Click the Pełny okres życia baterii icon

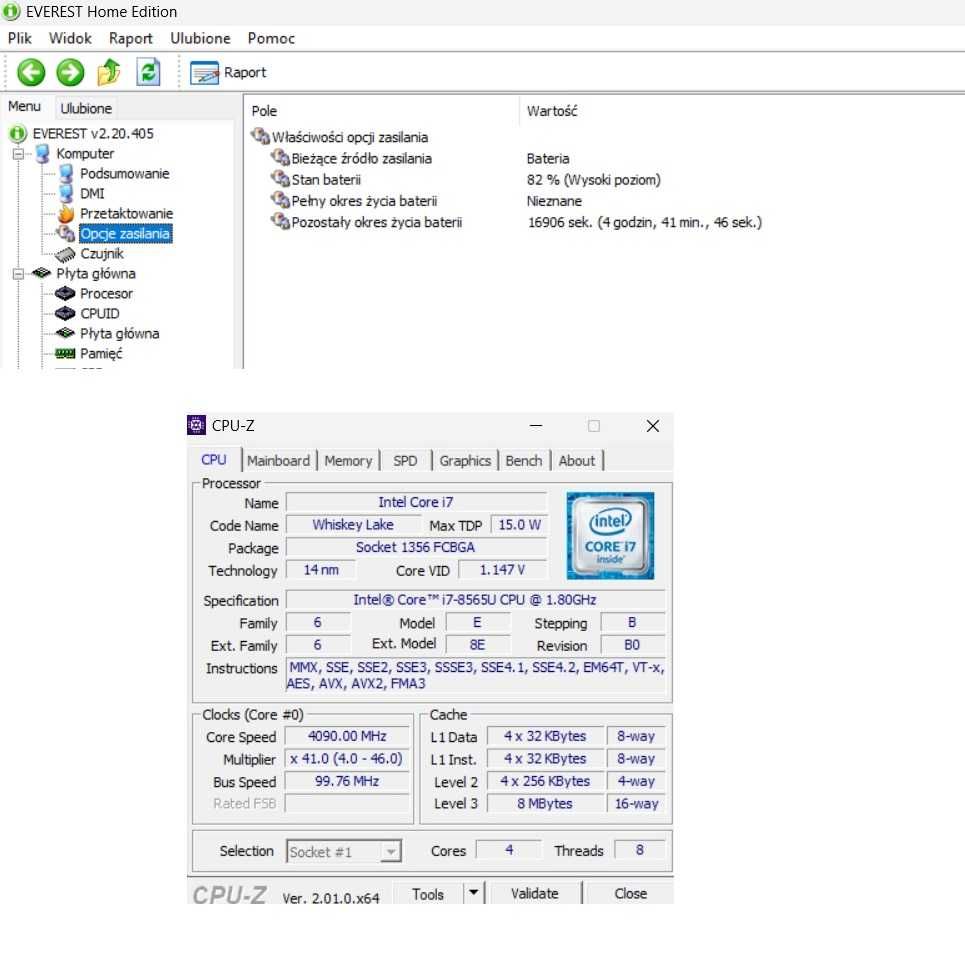click(x=280, y=200)
